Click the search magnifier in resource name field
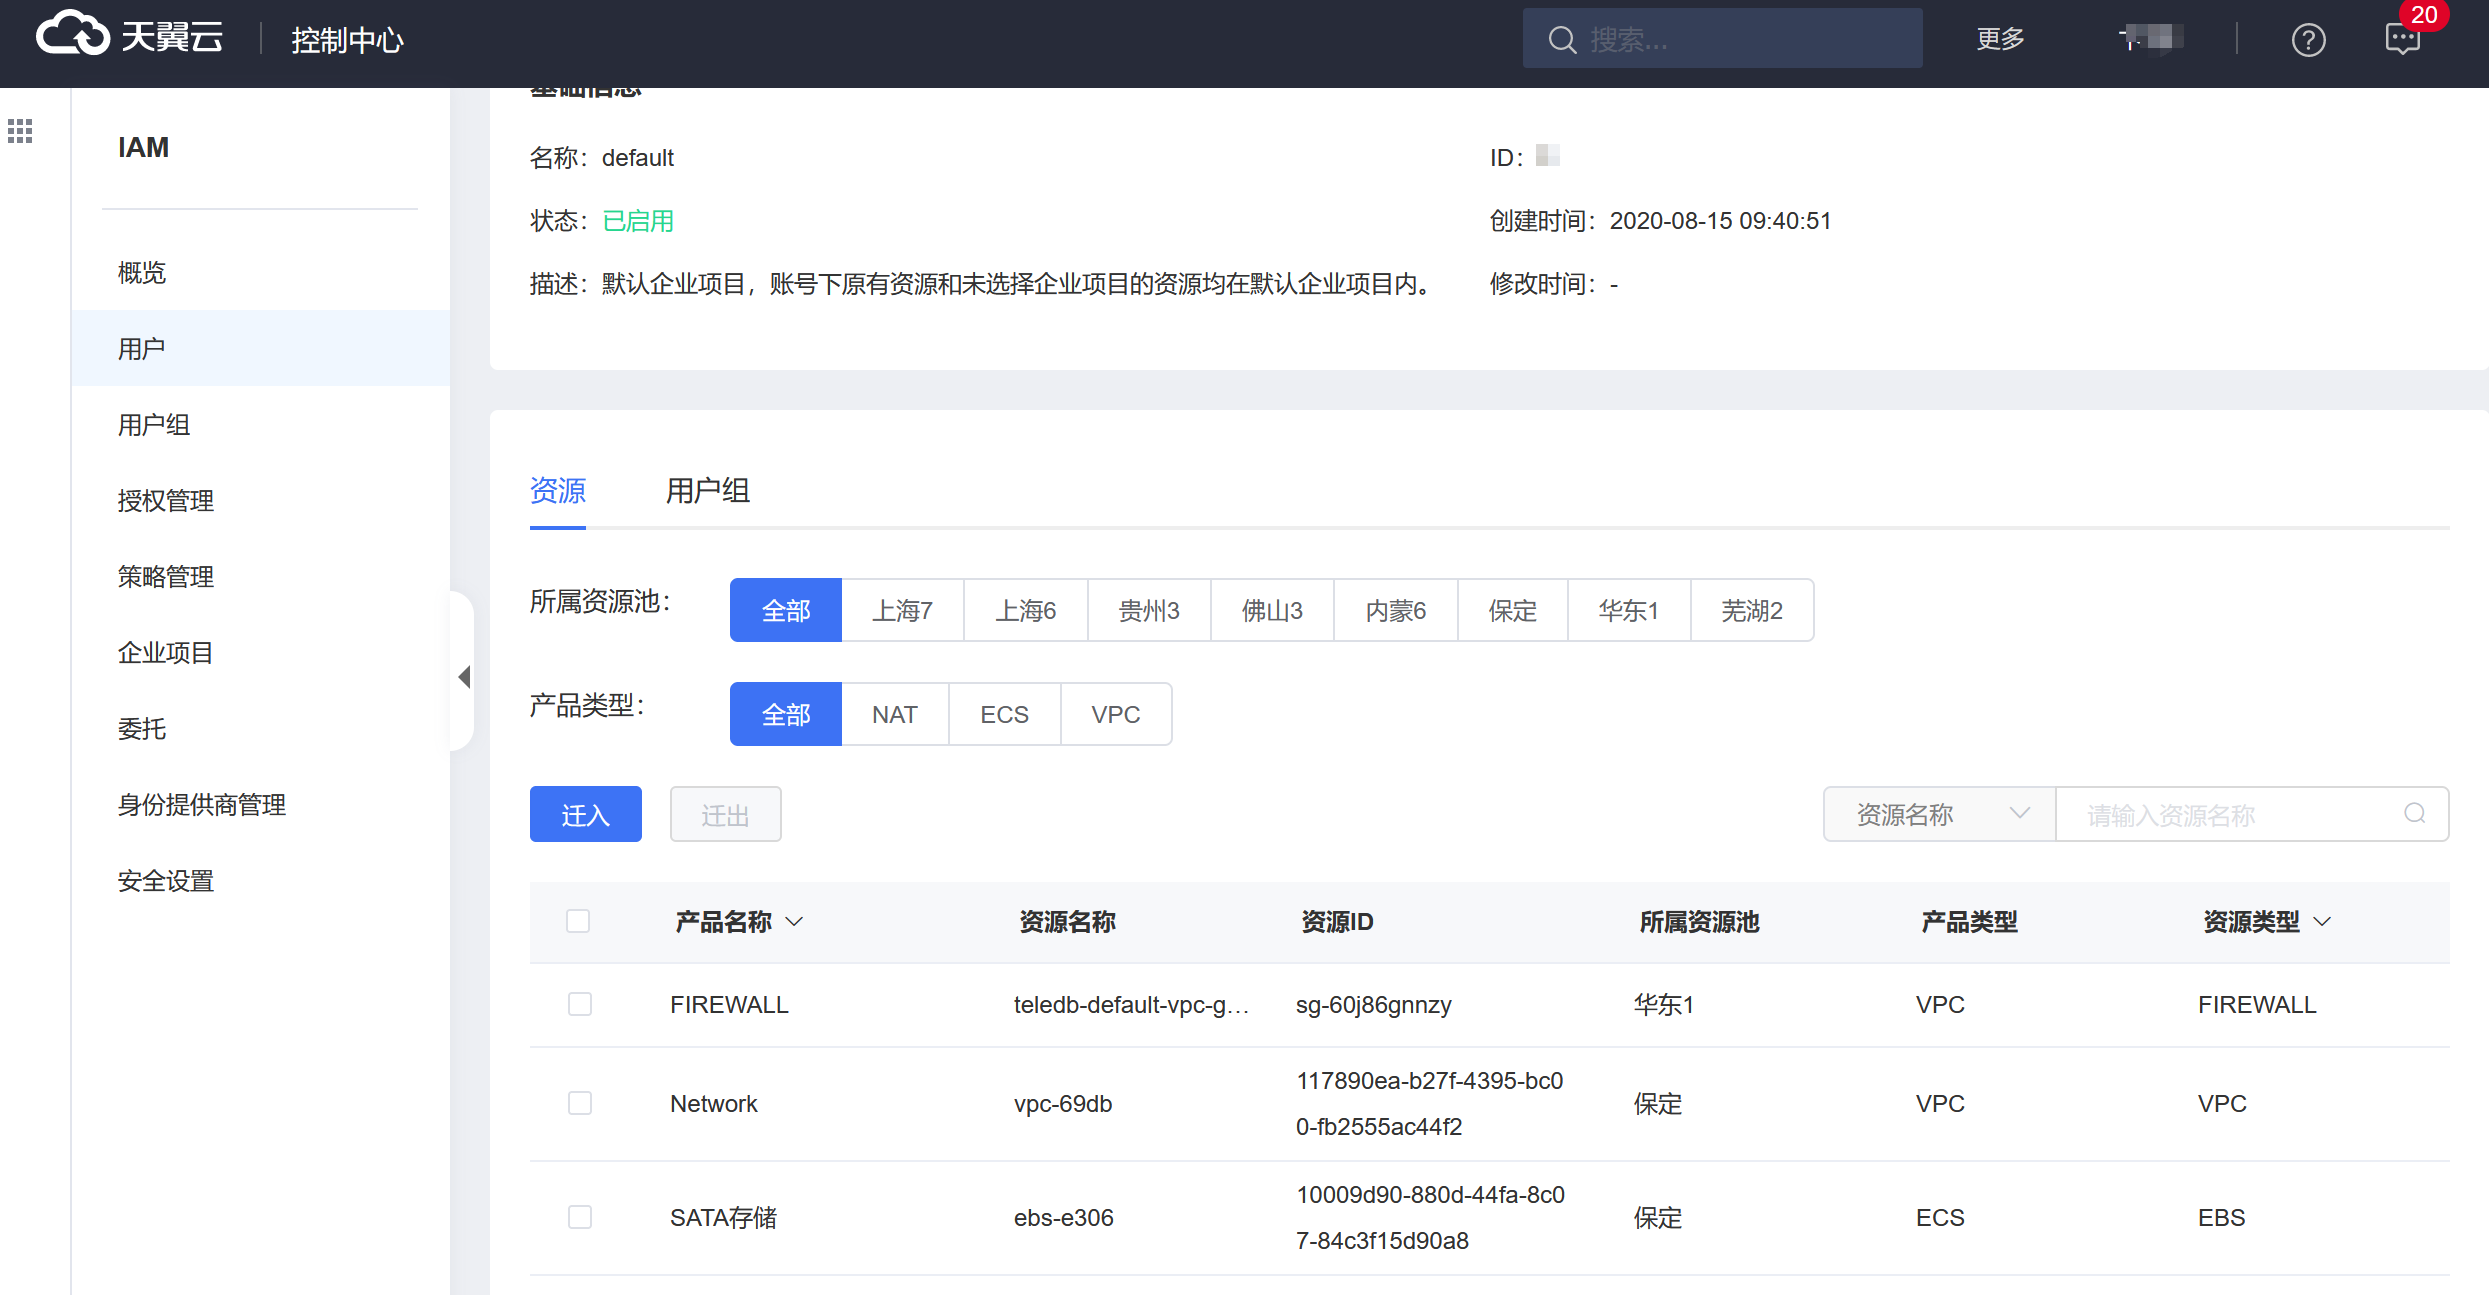 [2415, 814]
